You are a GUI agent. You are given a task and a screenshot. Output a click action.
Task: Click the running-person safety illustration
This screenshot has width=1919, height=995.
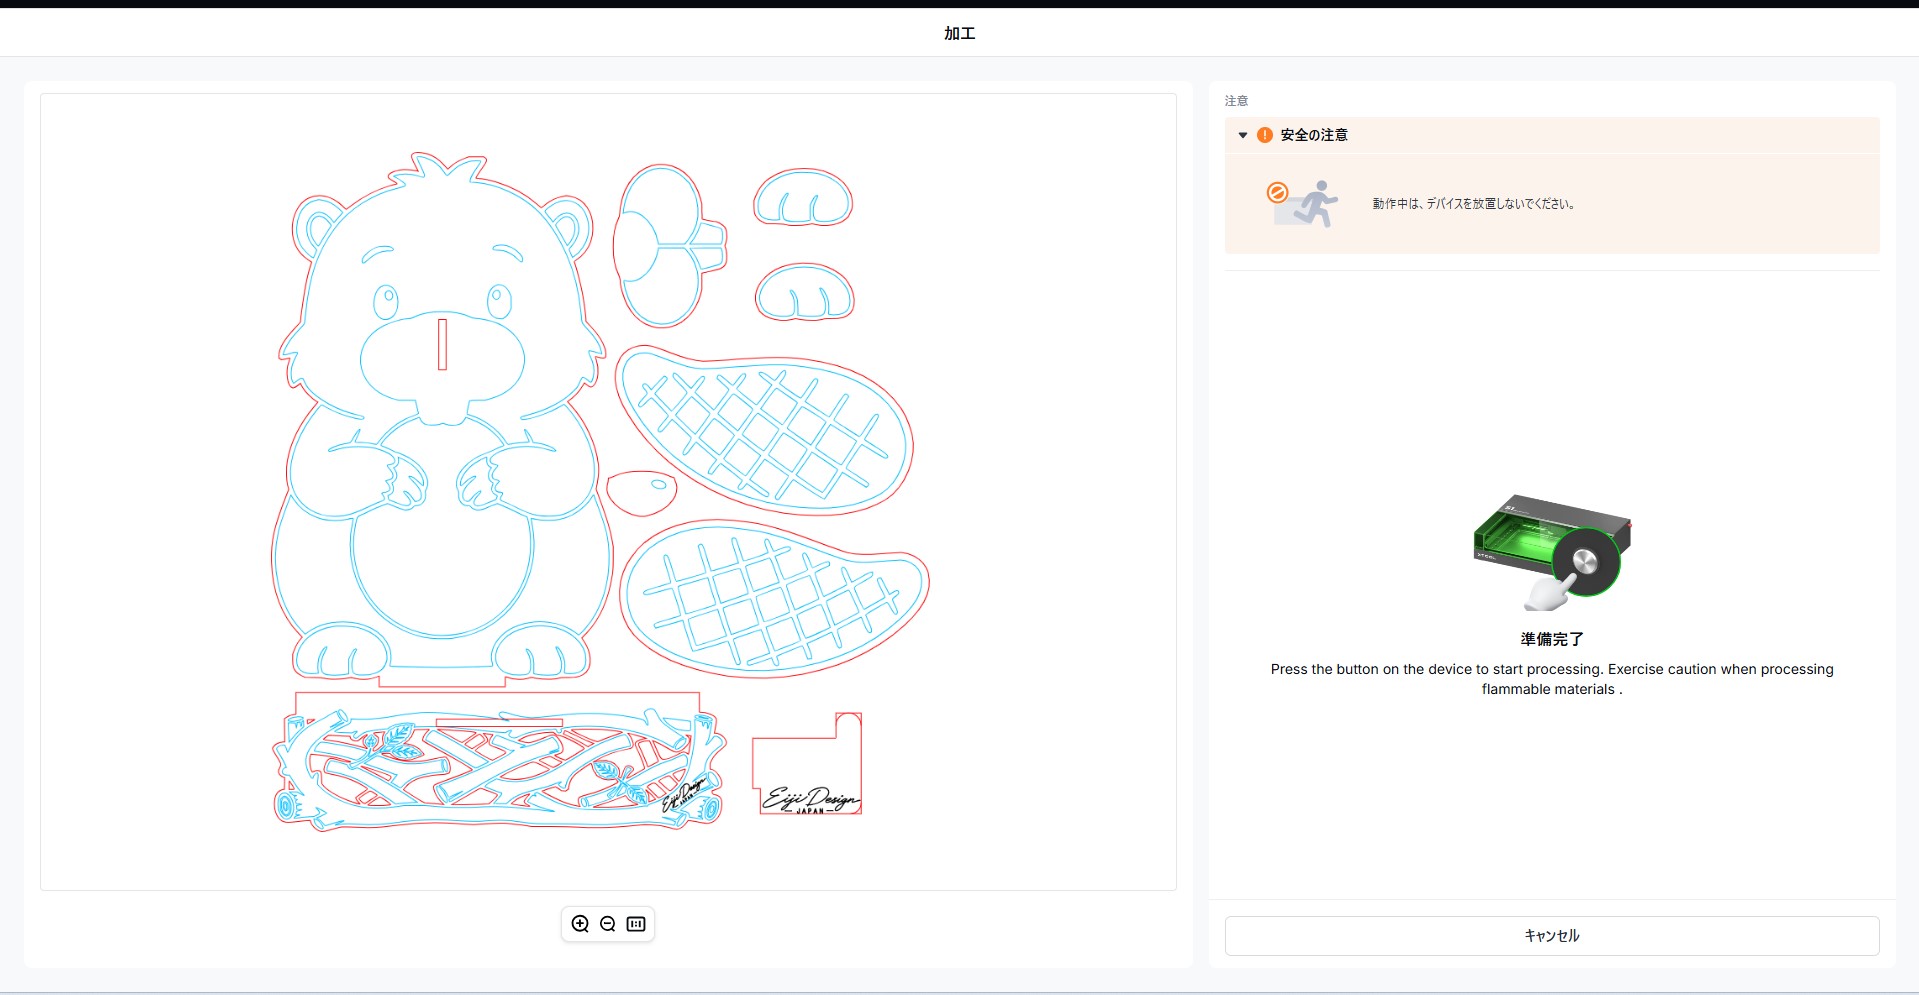(x=1302, y=204)
